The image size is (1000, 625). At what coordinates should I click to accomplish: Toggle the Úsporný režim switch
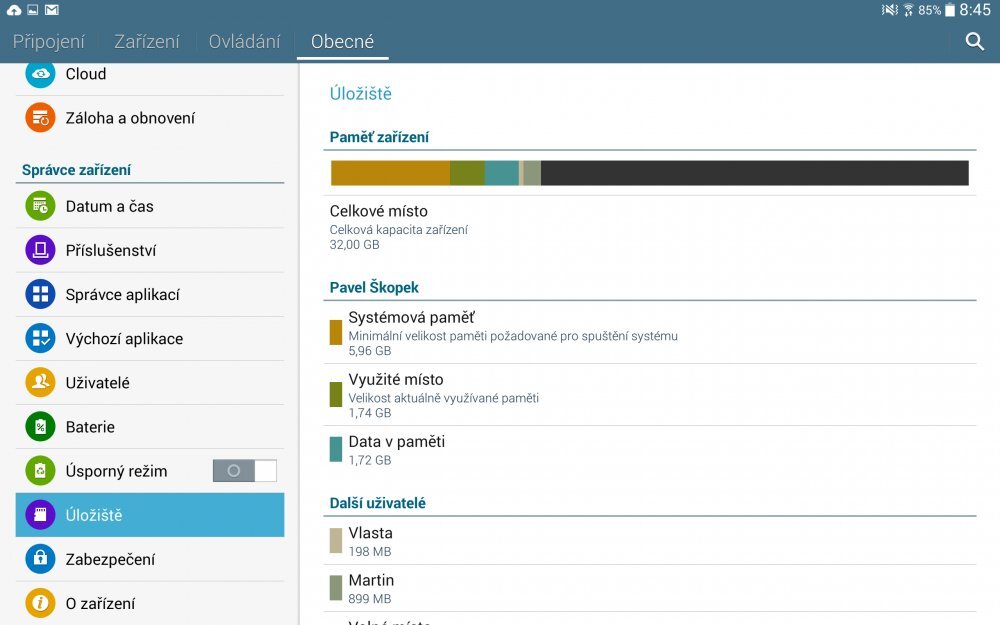pyautogui.click(x=244, y=470)
